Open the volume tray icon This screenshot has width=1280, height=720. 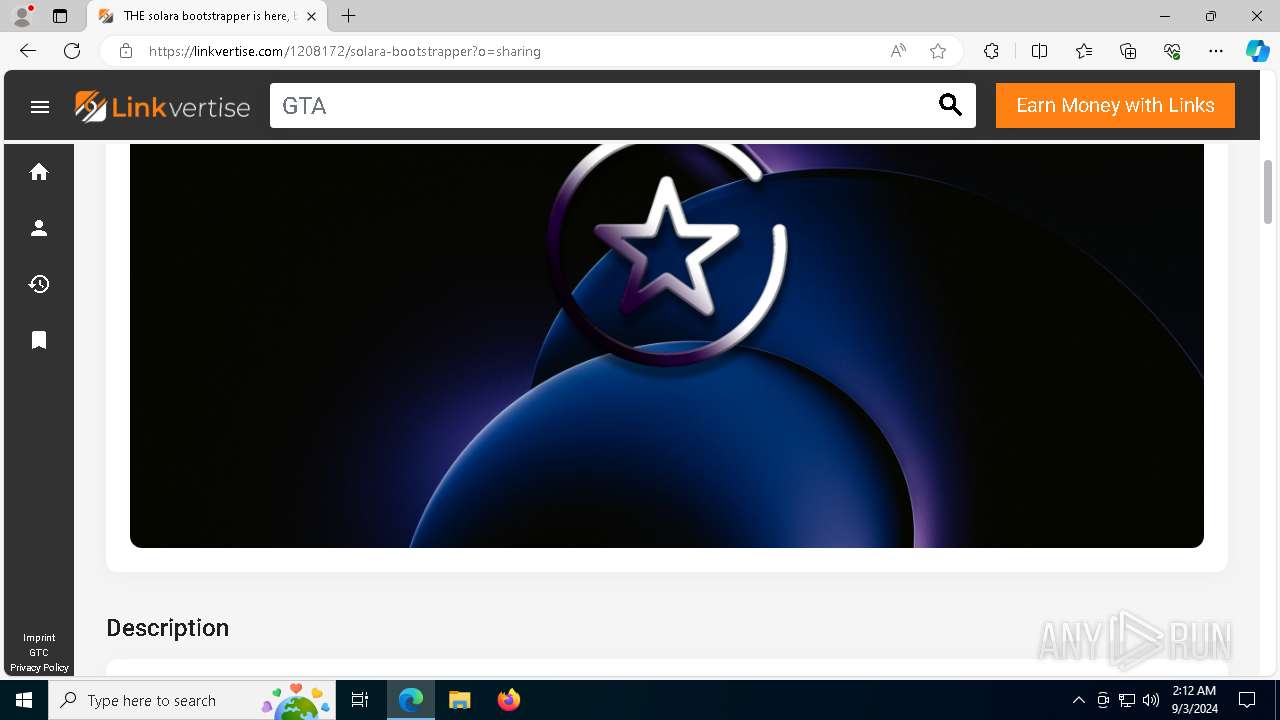(1151, 700)
